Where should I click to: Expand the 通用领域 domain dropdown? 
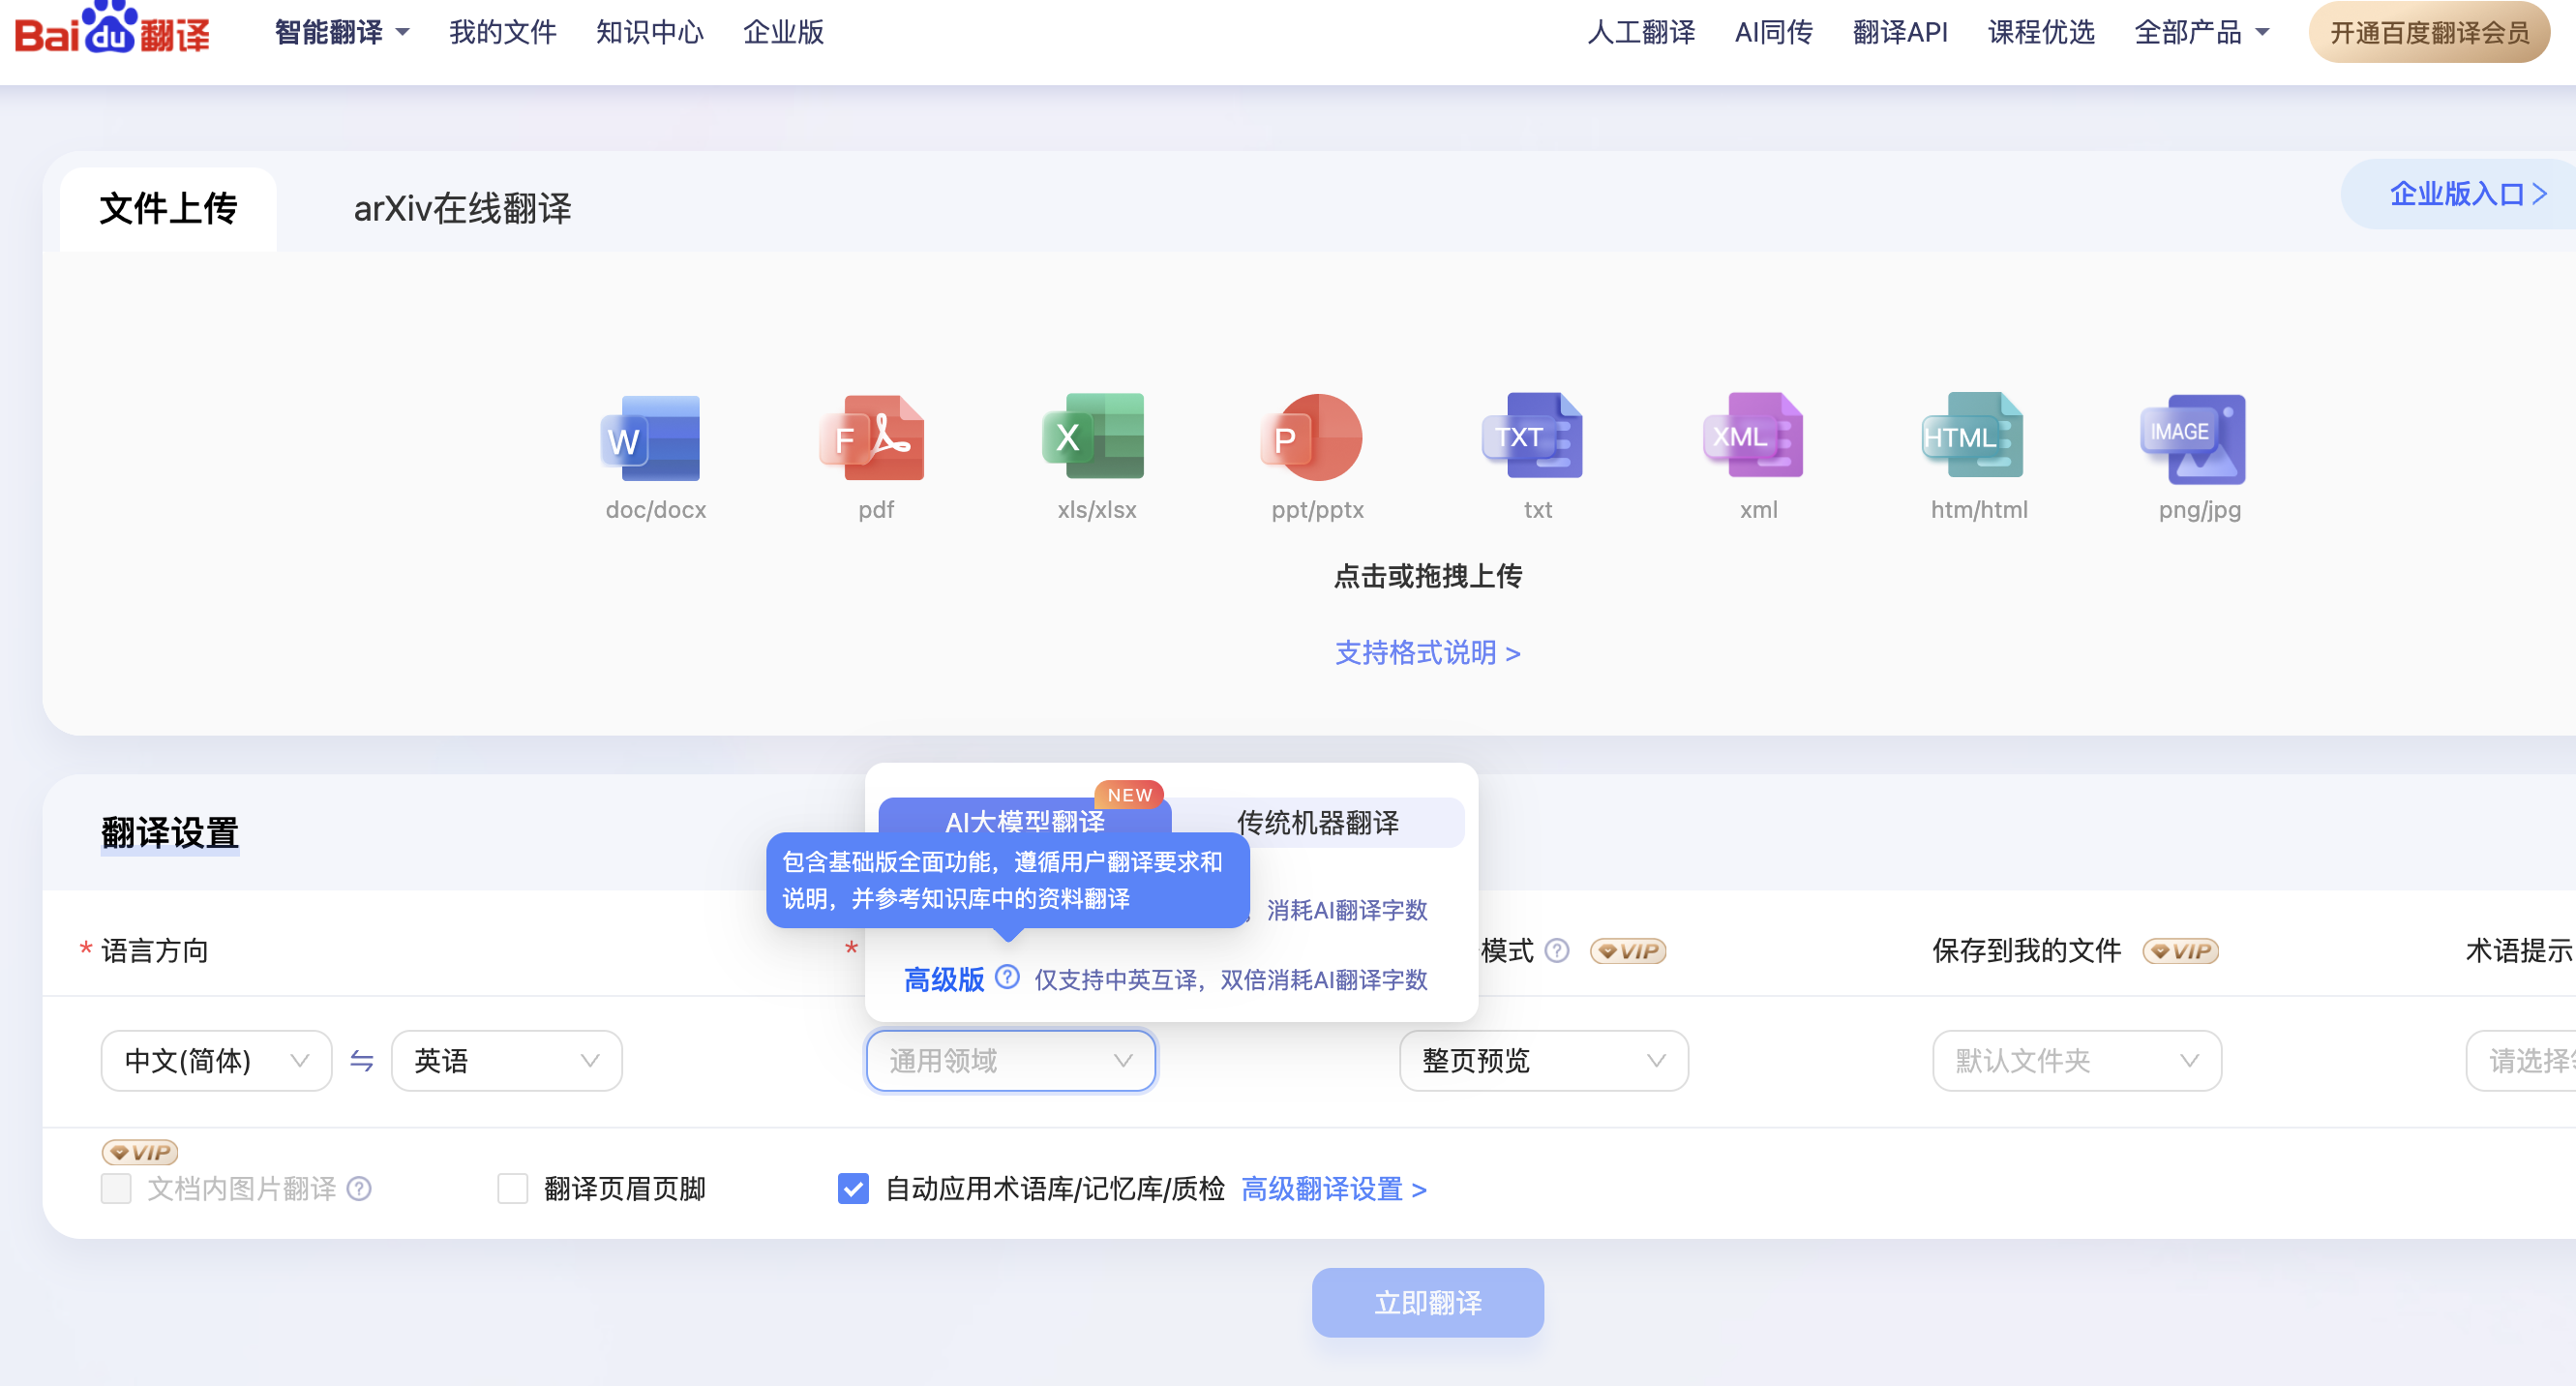pyautogui.click(x=1006, y=1058)
